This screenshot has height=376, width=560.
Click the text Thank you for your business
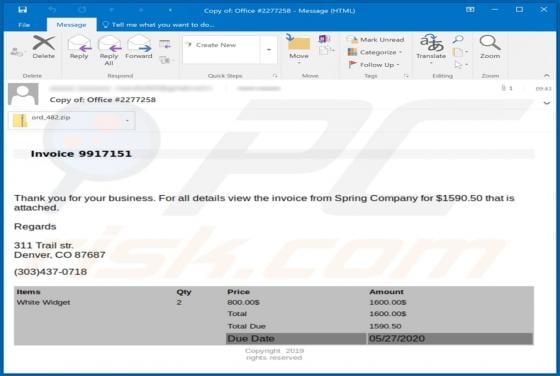[85, 198]
